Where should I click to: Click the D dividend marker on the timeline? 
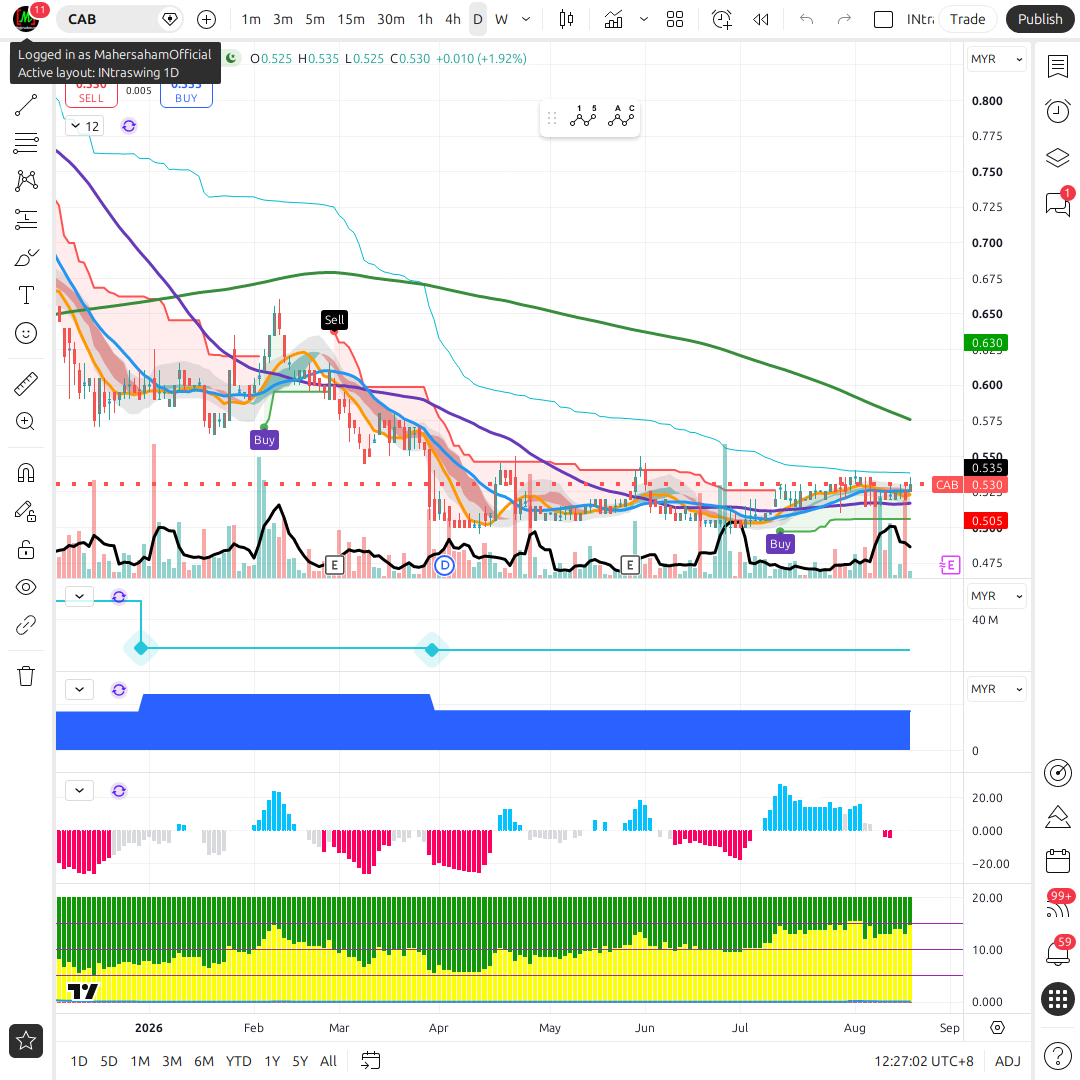(445, 565)
